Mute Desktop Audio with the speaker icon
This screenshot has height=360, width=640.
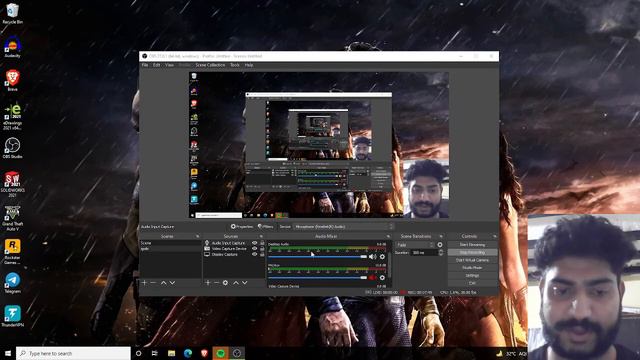pyautogui.click(x=372, y=257)
